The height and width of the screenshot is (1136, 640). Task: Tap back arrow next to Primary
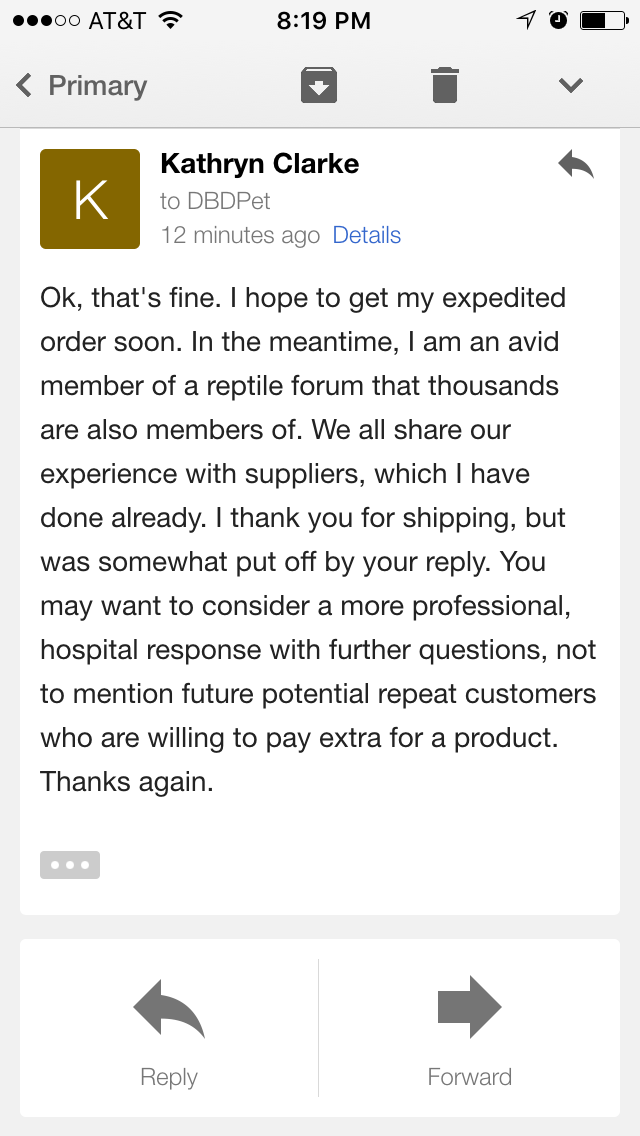point(24,85)
